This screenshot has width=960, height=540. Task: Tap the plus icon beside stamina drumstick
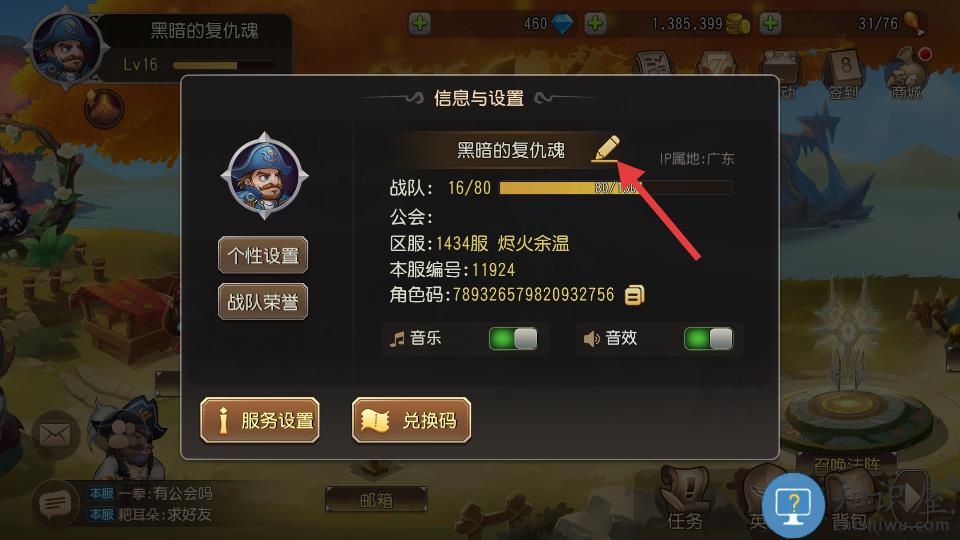770,24
